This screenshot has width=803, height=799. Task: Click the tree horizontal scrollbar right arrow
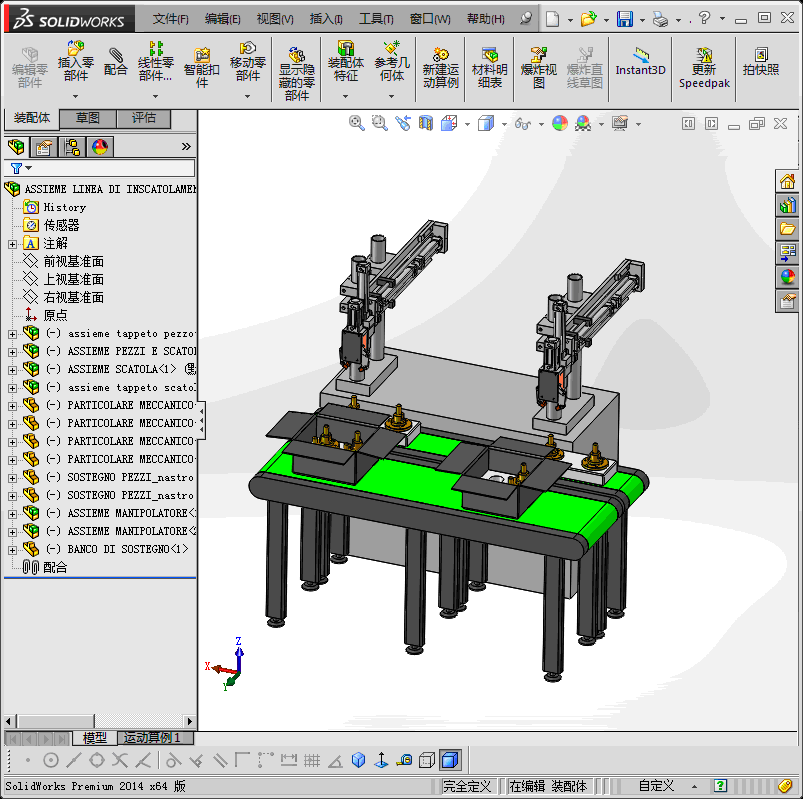point(190,721)
